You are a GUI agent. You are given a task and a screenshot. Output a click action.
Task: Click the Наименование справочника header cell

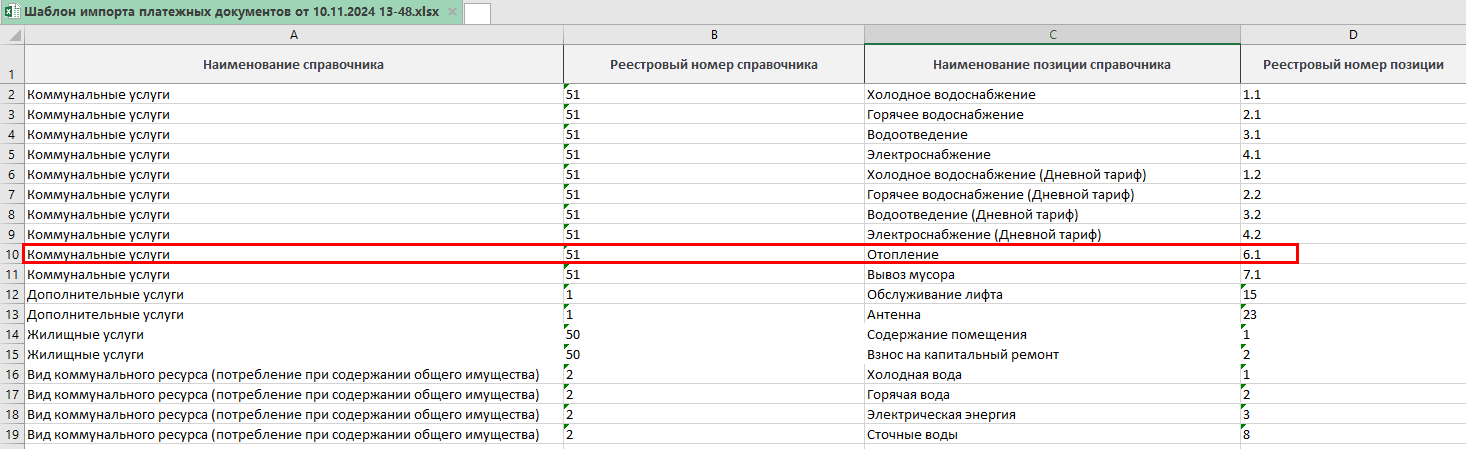click(x=293, y=65)
